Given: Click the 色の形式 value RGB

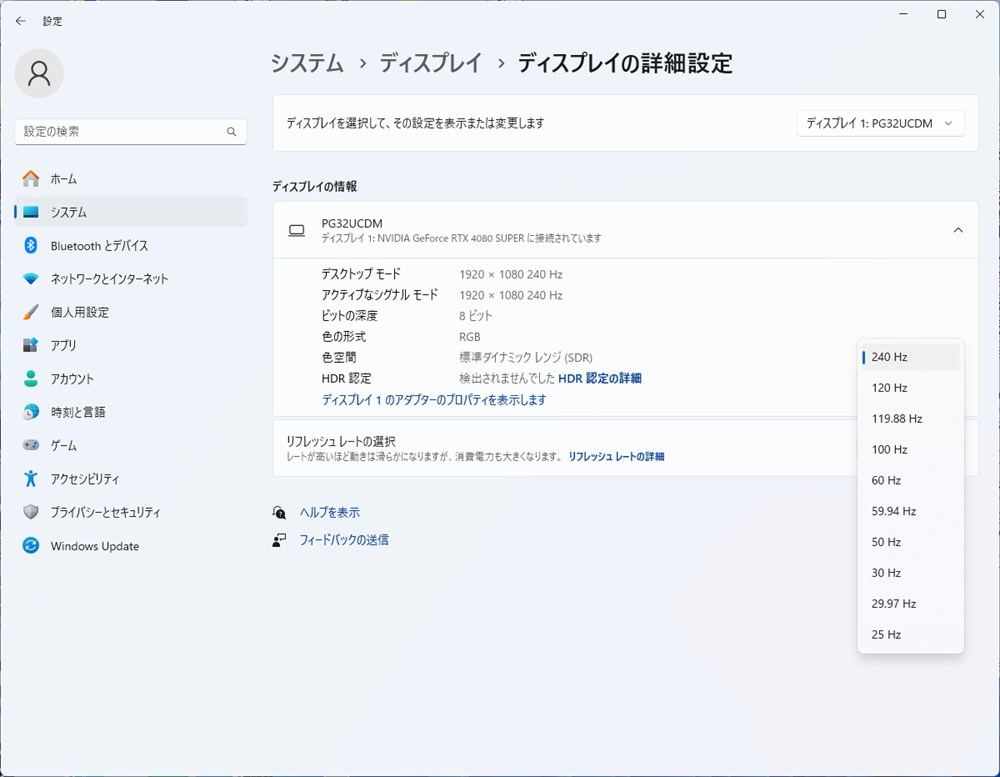Looking at the screenshot, I should tap(470, 337).
